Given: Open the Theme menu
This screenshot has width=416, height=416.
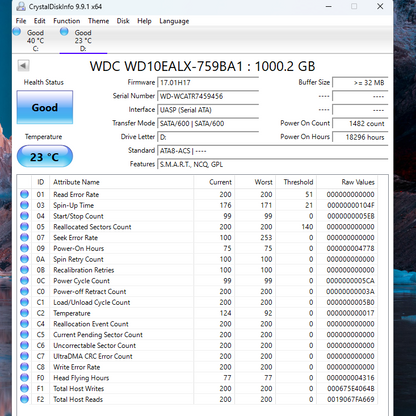Looking at the screenshot, I should (x=98, y=21).
